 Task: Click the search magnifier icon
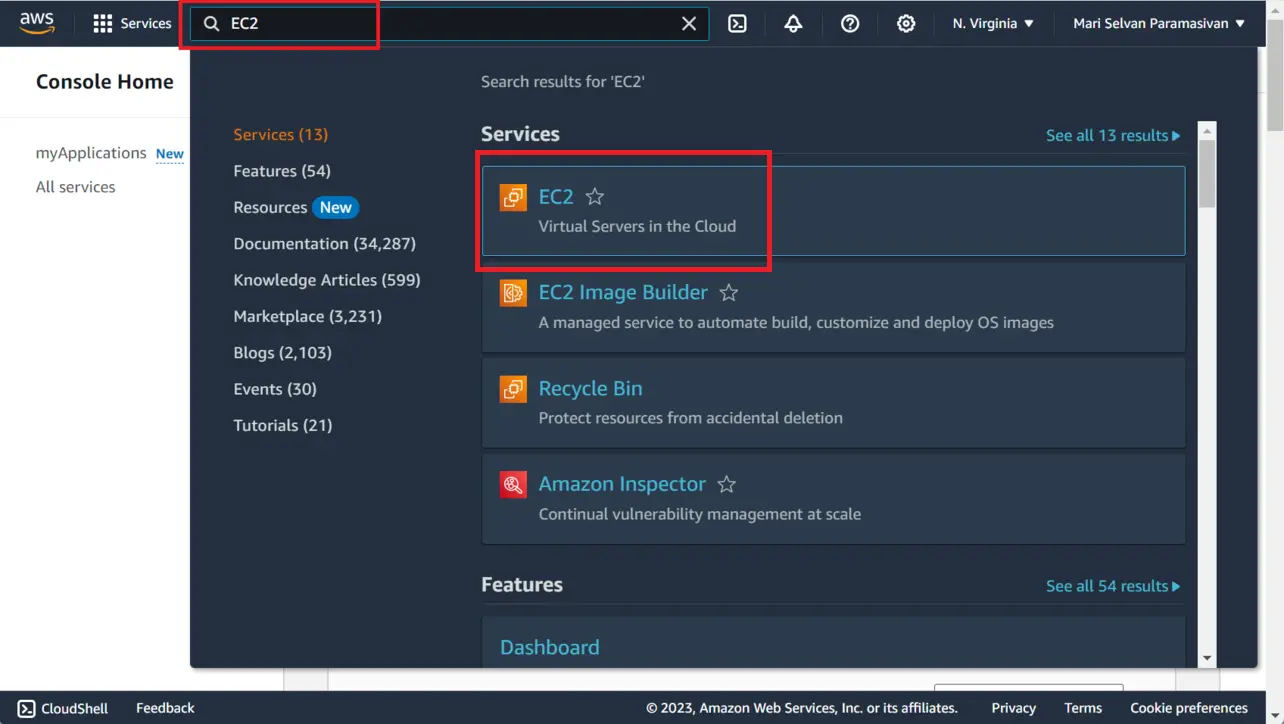[x=212, y=23]
